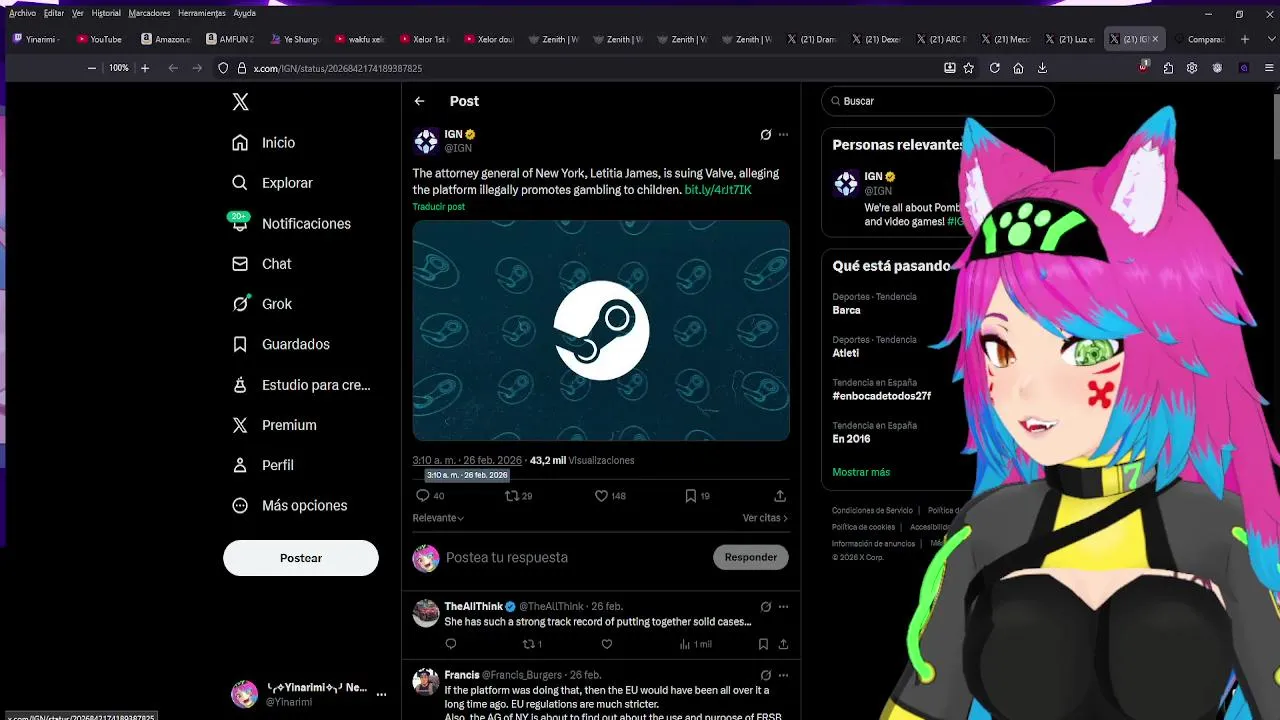1280x720 pixels.
Task: Click the Responder button
Action: point(751,557)
